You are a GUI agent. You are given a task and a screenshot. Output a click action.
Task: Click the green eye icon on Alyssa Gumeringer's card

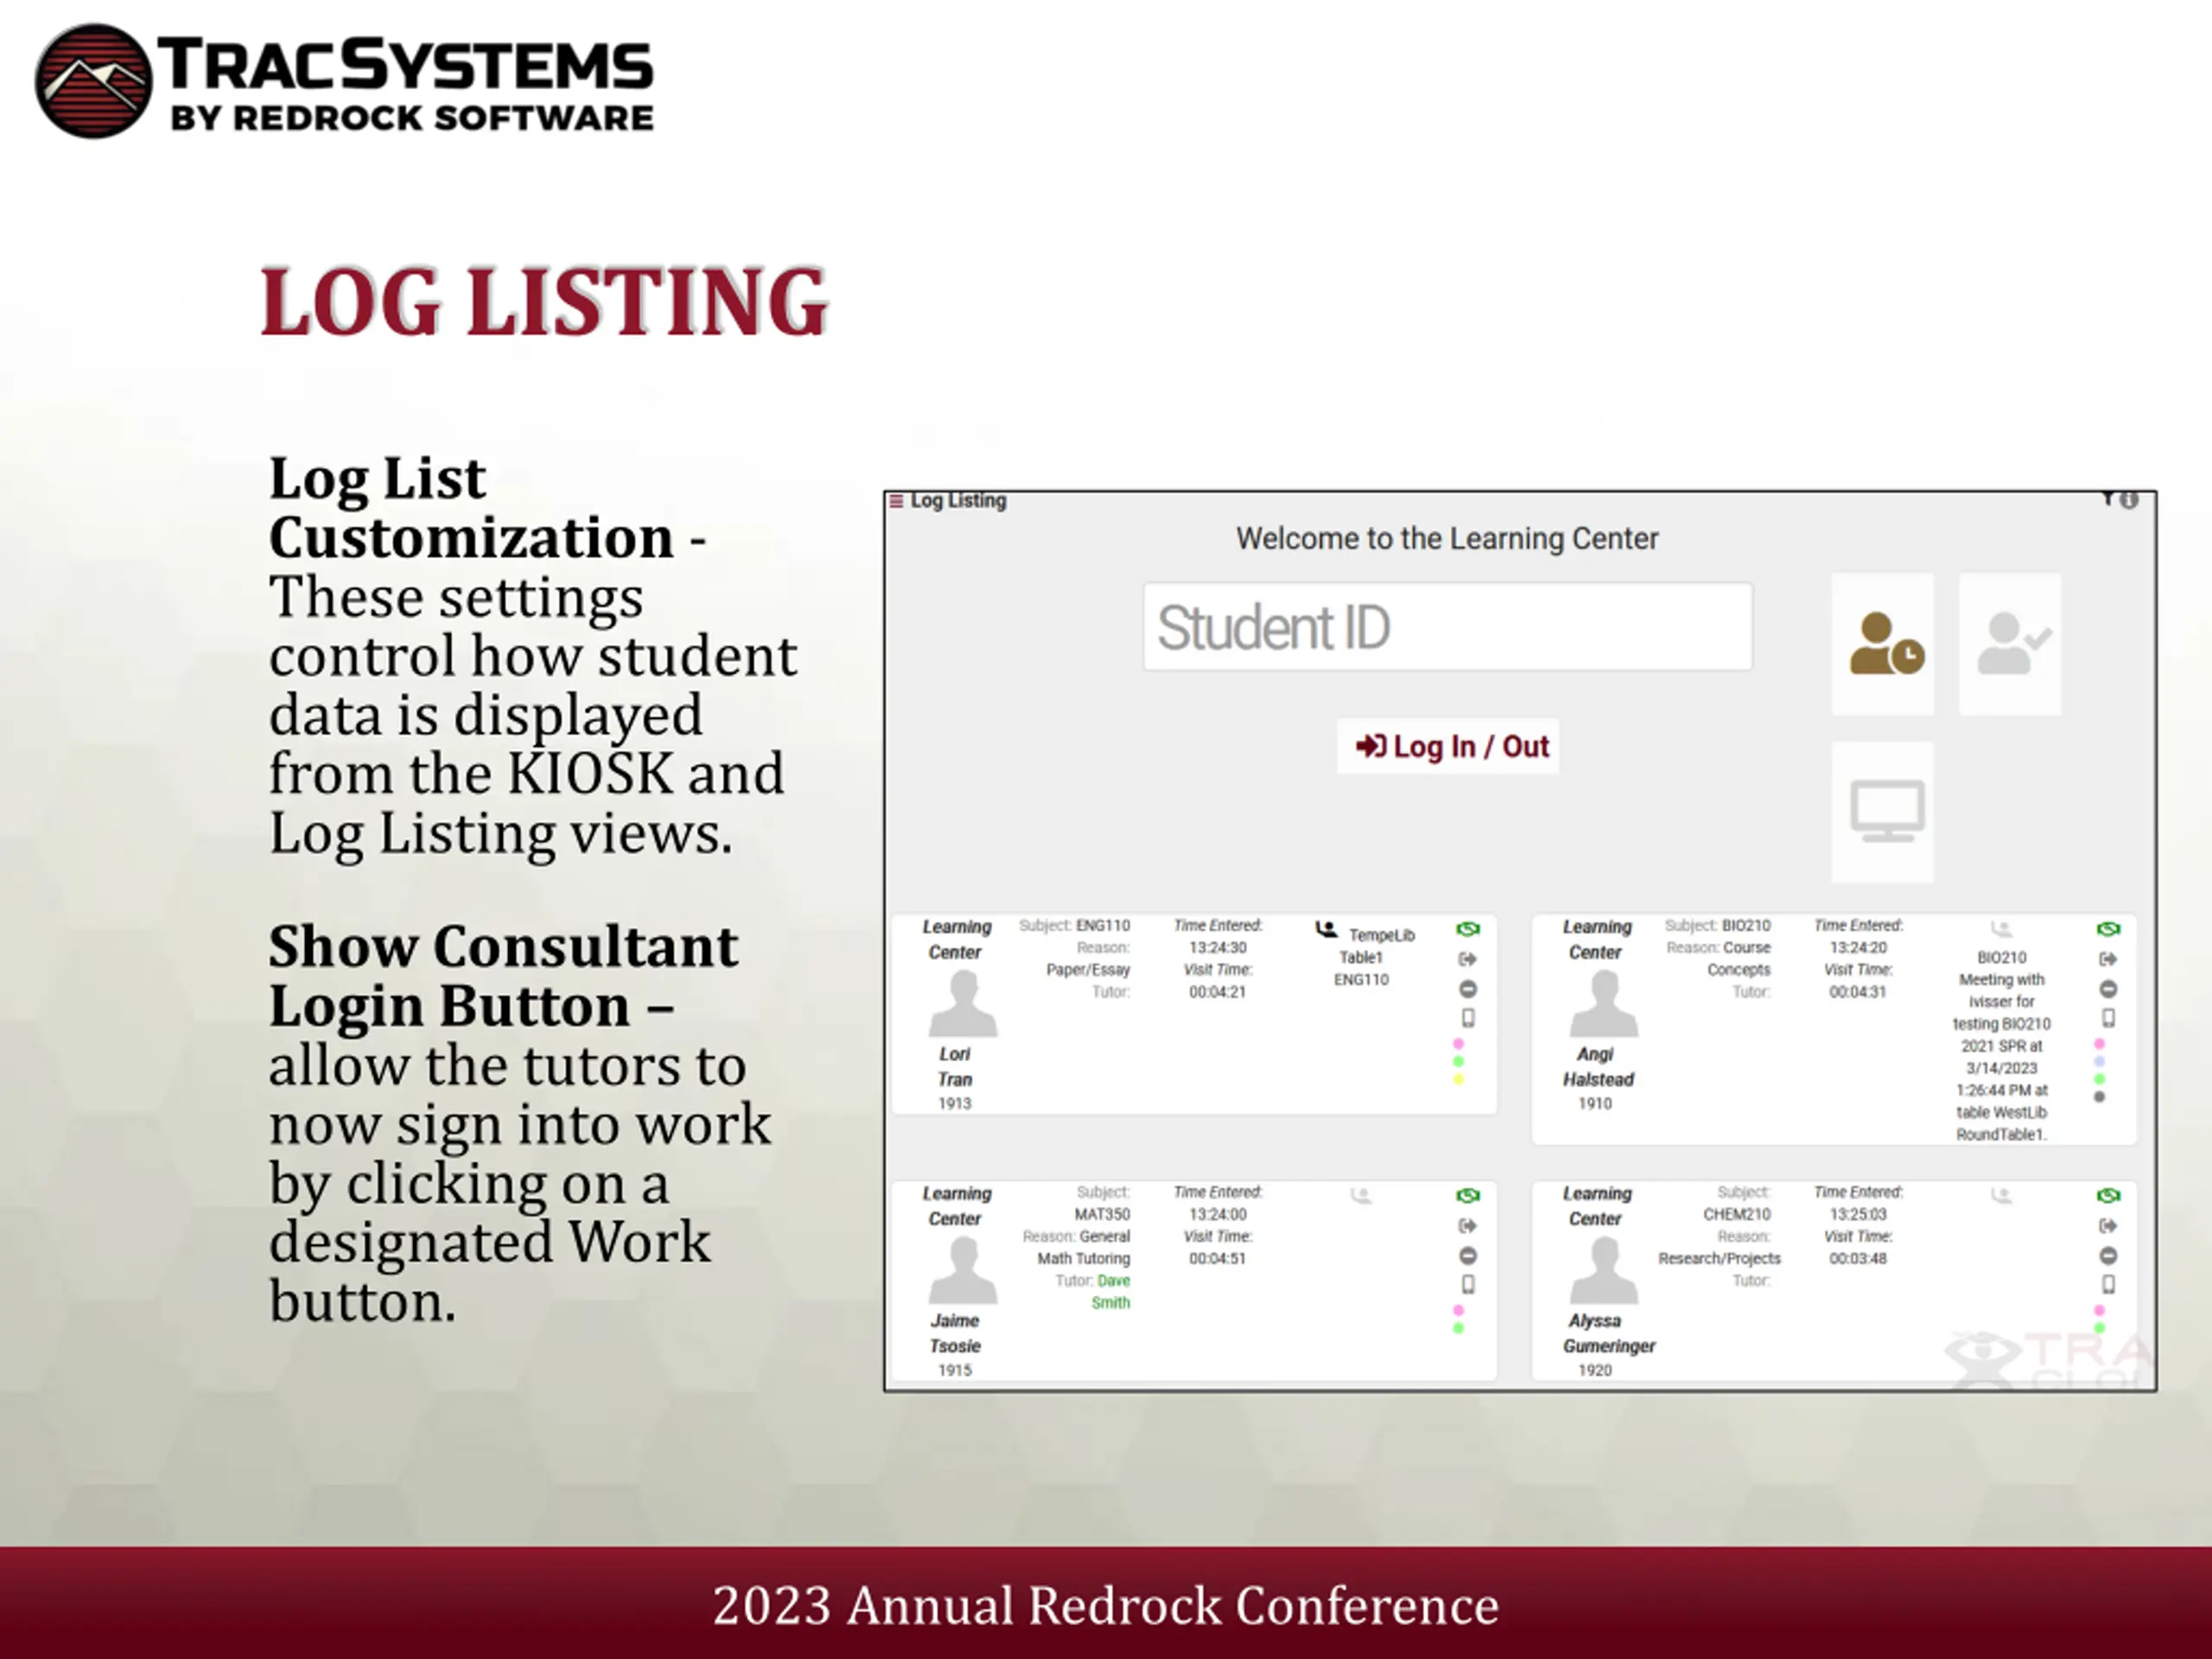click(x=2108, y=1196)
